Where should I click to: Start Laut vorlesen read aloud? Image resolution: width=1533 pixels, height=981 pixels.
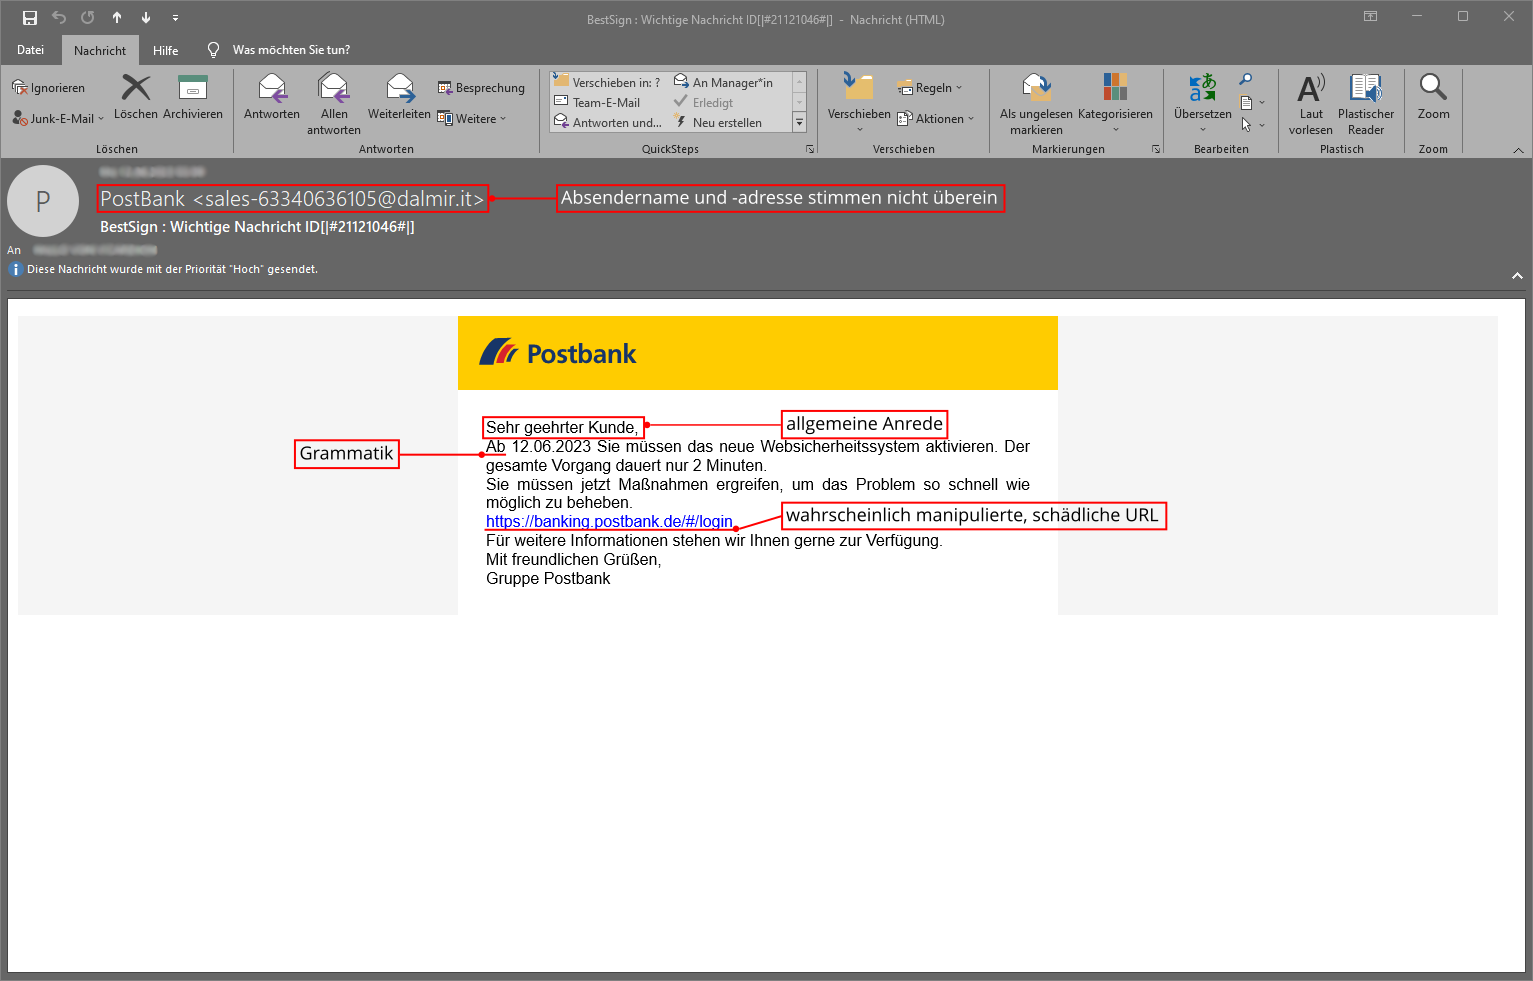(1310, 90)
